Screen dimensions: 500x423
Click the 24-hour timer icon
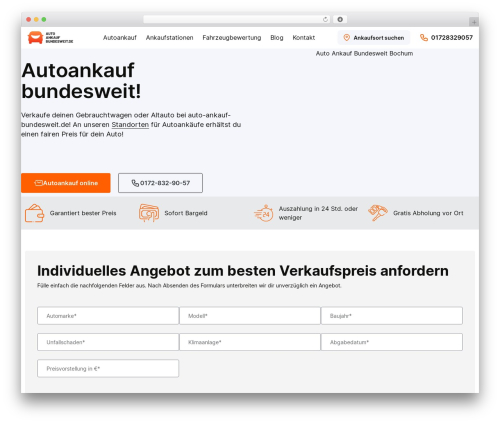(x=264, y=213)
